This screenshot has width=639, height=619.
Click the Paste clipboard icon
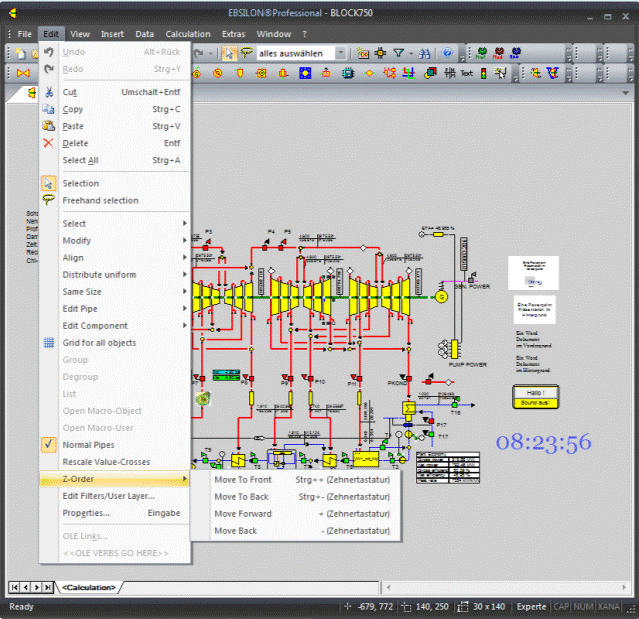coord(48,126)
